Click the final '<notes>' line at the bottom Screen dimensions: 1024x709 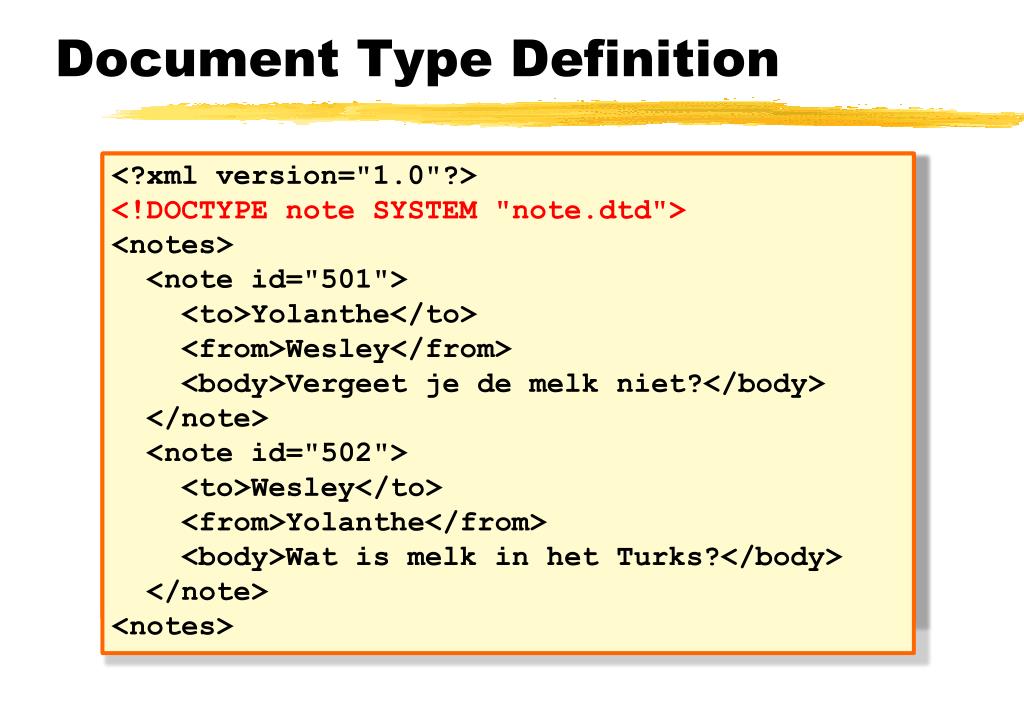point(172,626)
